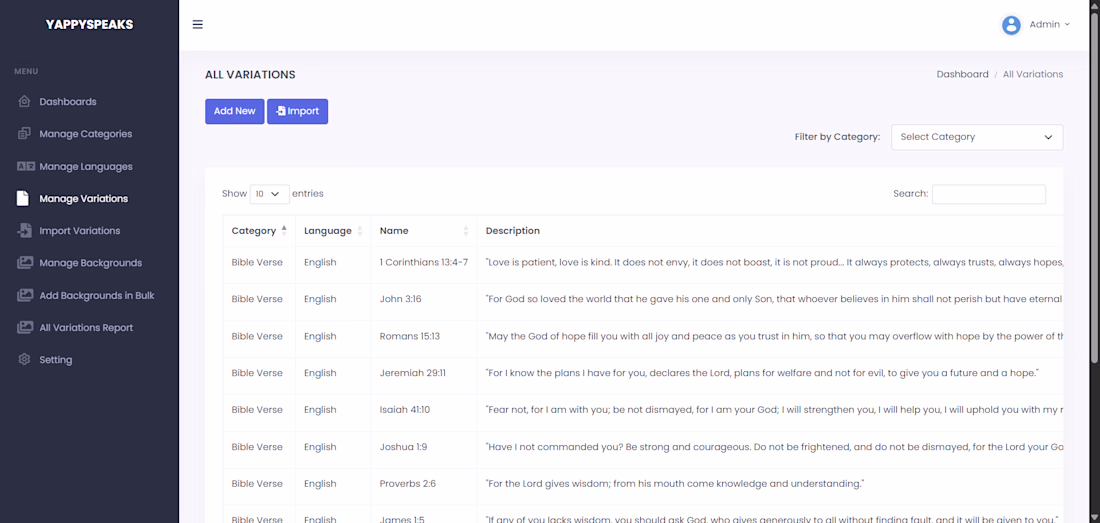Viewport: 1100px width, 523px height.
Task: Open the Admin account dropdown
Action: 1049,25
